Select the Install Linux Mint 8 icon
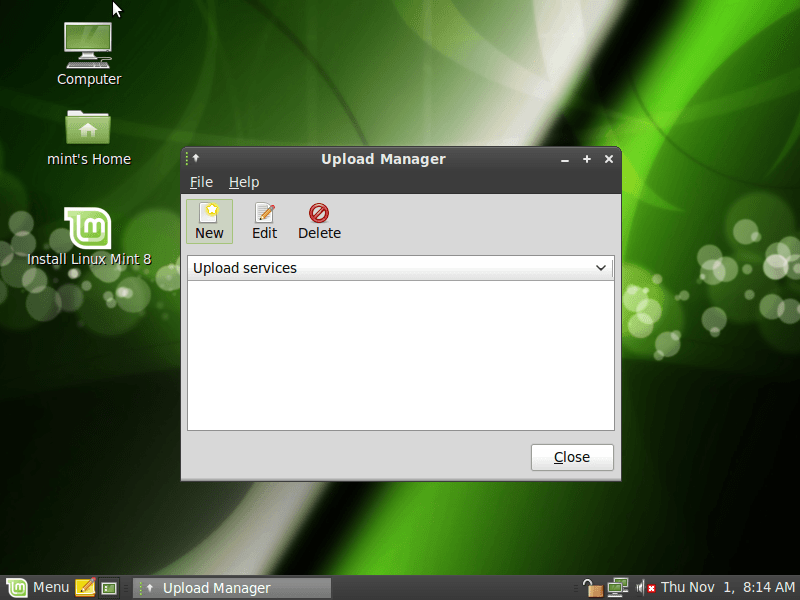800x600 pixels. [89, 236]
